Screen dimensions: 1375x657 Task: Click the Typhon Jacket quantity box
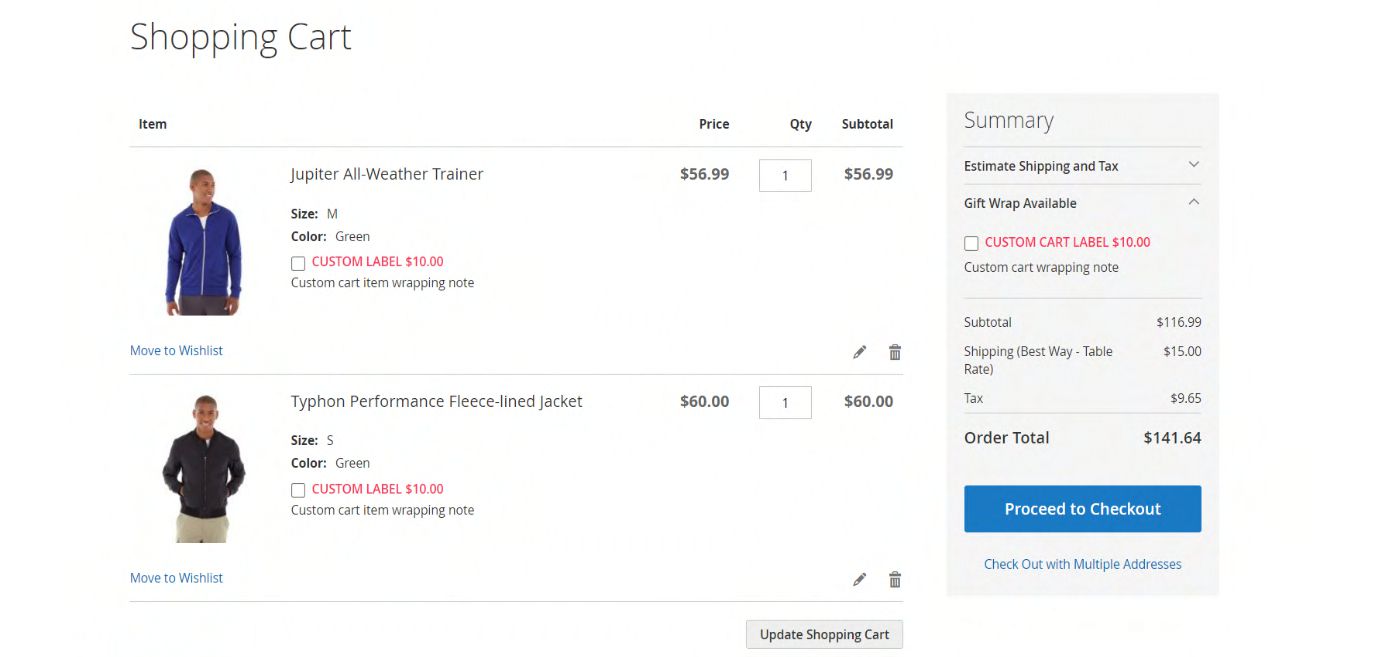(x=785, y=402)
